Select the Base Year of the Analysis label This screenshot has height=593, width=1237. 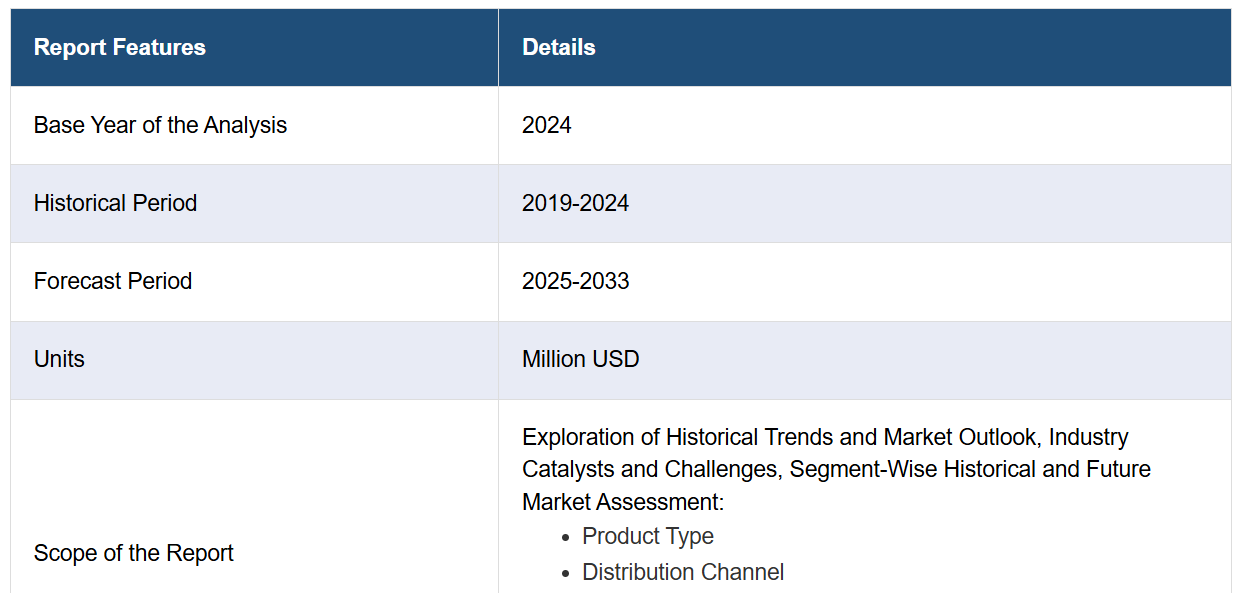[160, 125]
